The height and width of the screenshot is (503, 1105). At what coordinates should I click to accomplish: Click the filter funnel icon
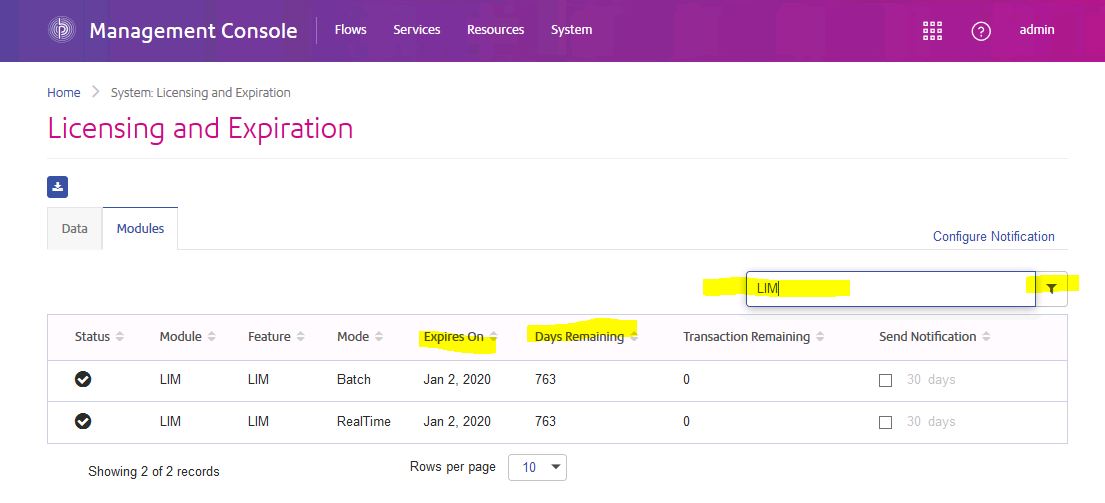pyautogui.click(x=1051, y=288)
